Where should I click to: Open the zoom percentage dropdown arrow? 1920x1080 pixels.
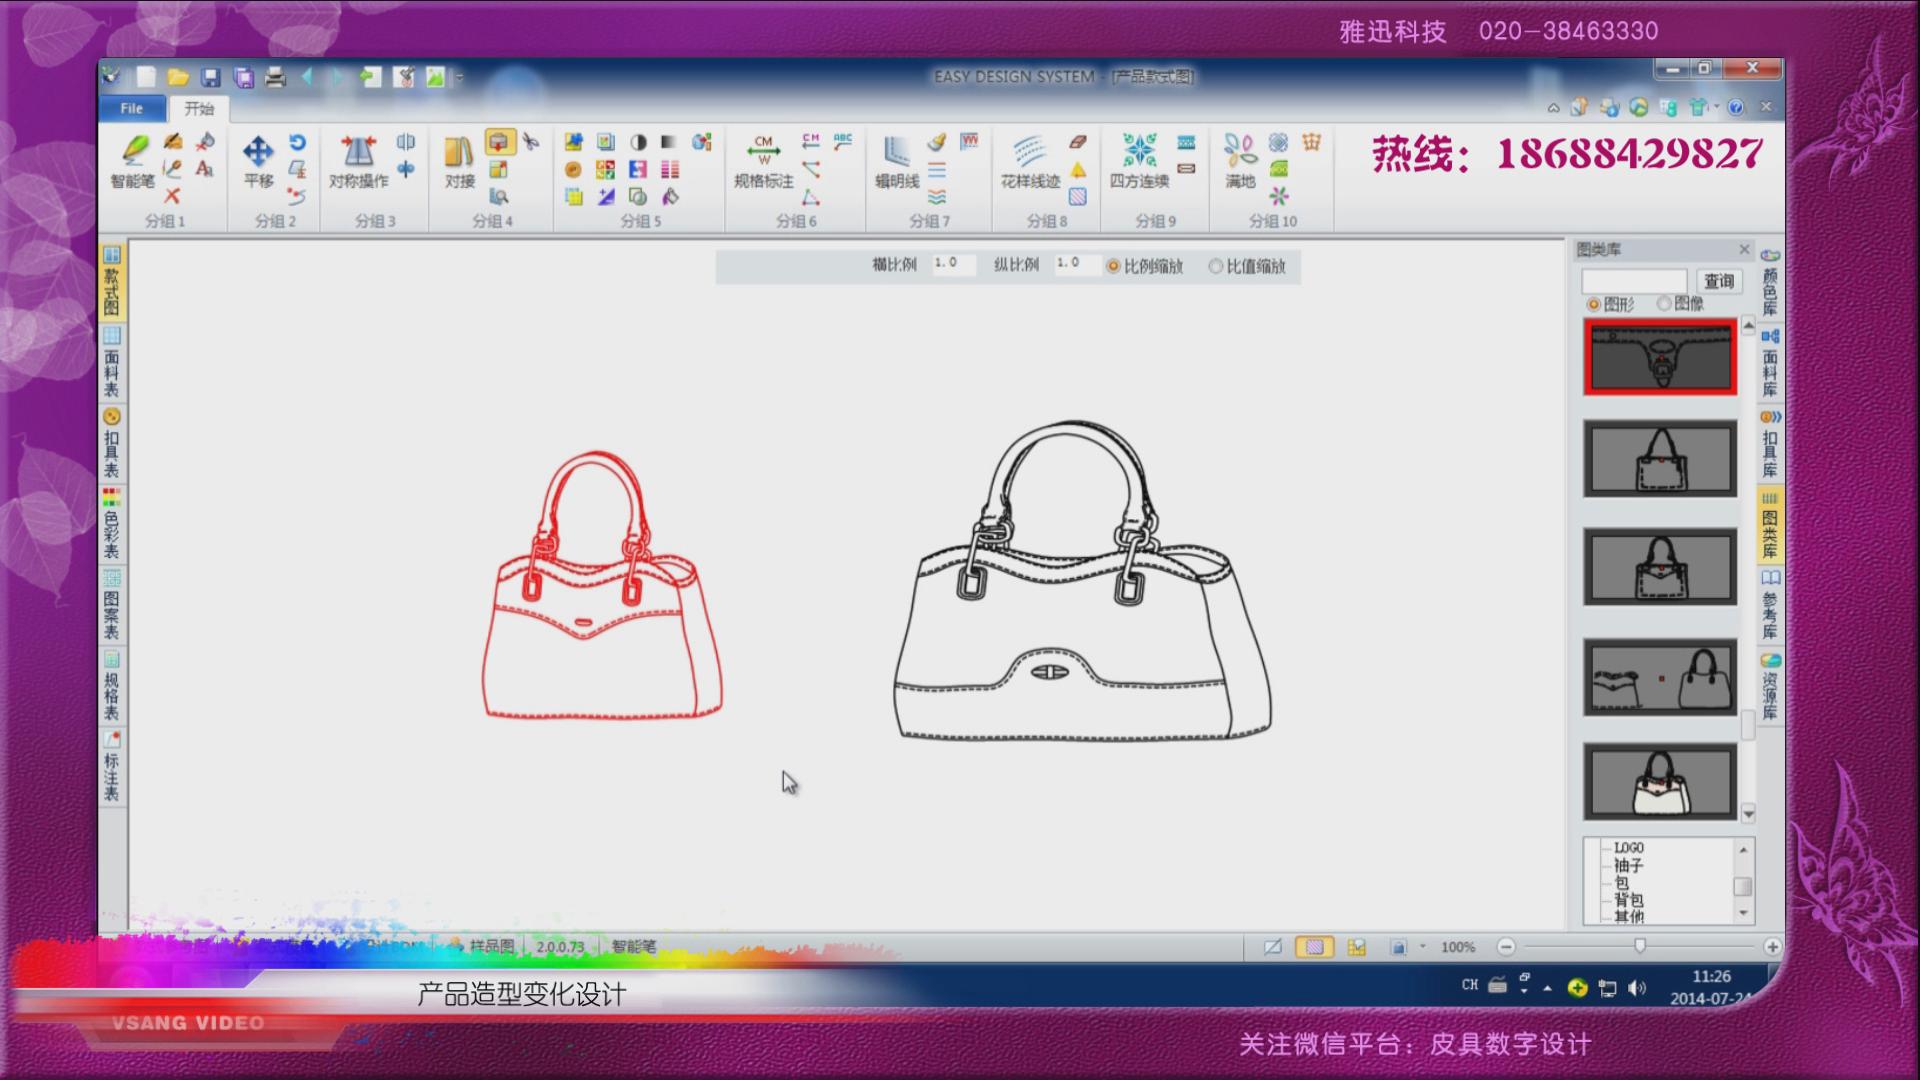point(1423,946)
